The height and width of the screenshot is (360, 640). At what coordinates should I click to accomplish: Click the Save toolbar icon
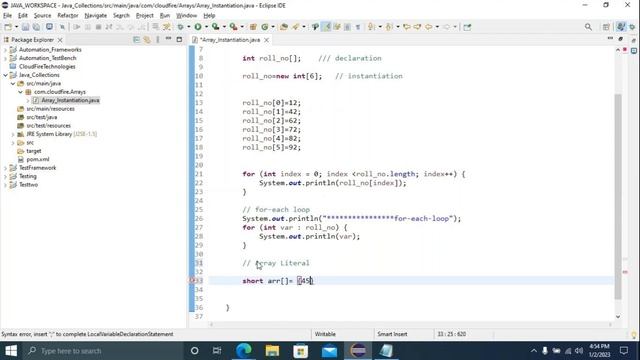click(x=25, y=27)
